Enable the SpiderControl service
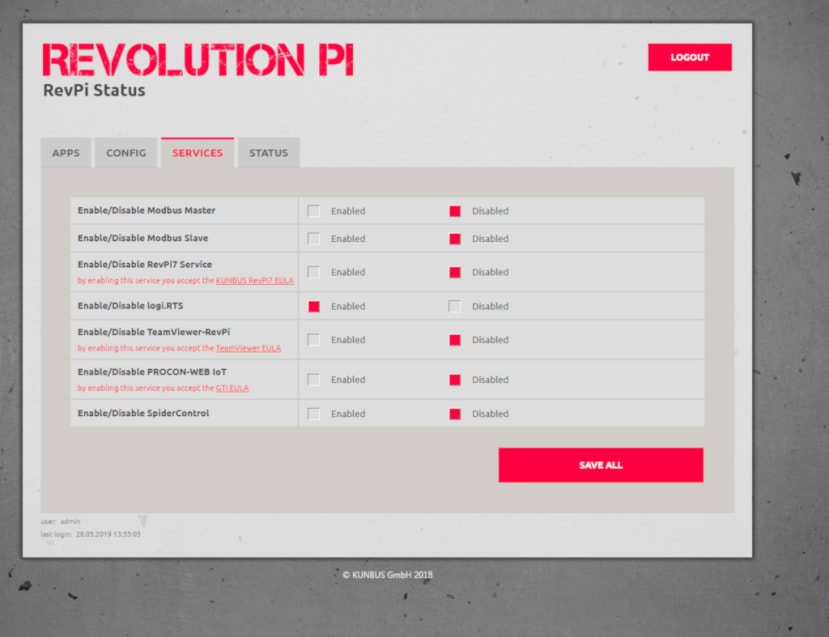This screenshot has height=637, width=829. coord(314,413)
